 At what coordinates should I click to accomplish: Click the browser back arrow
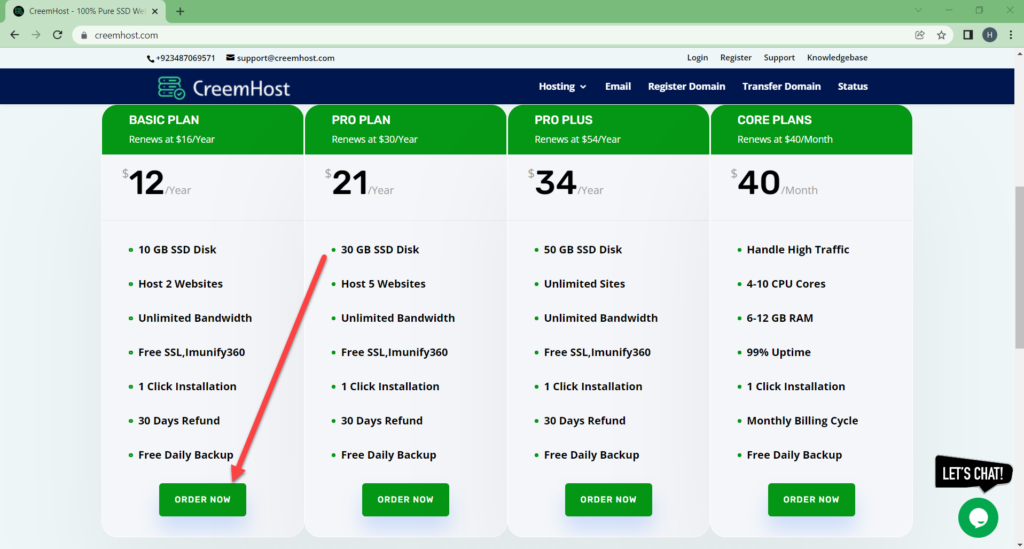coord(14,35)
